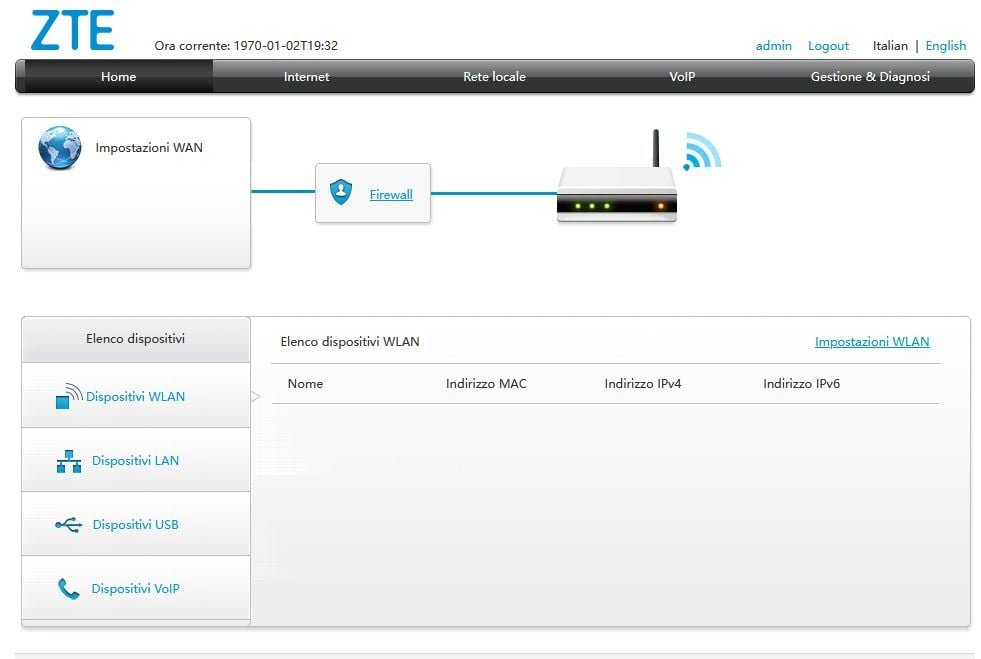Open the Internet menu
Image resolution: width=981 pixels, height=659 pixels.
point(306,76)
